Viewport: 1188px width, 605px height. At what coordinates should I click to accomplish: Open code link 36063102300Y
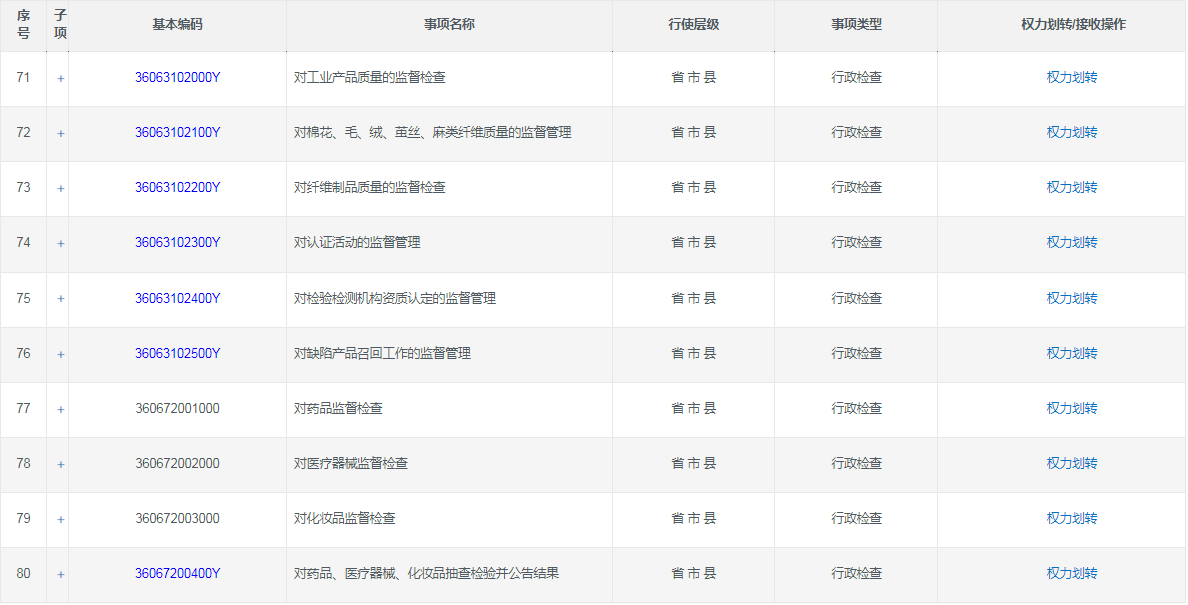coord(177,242)
